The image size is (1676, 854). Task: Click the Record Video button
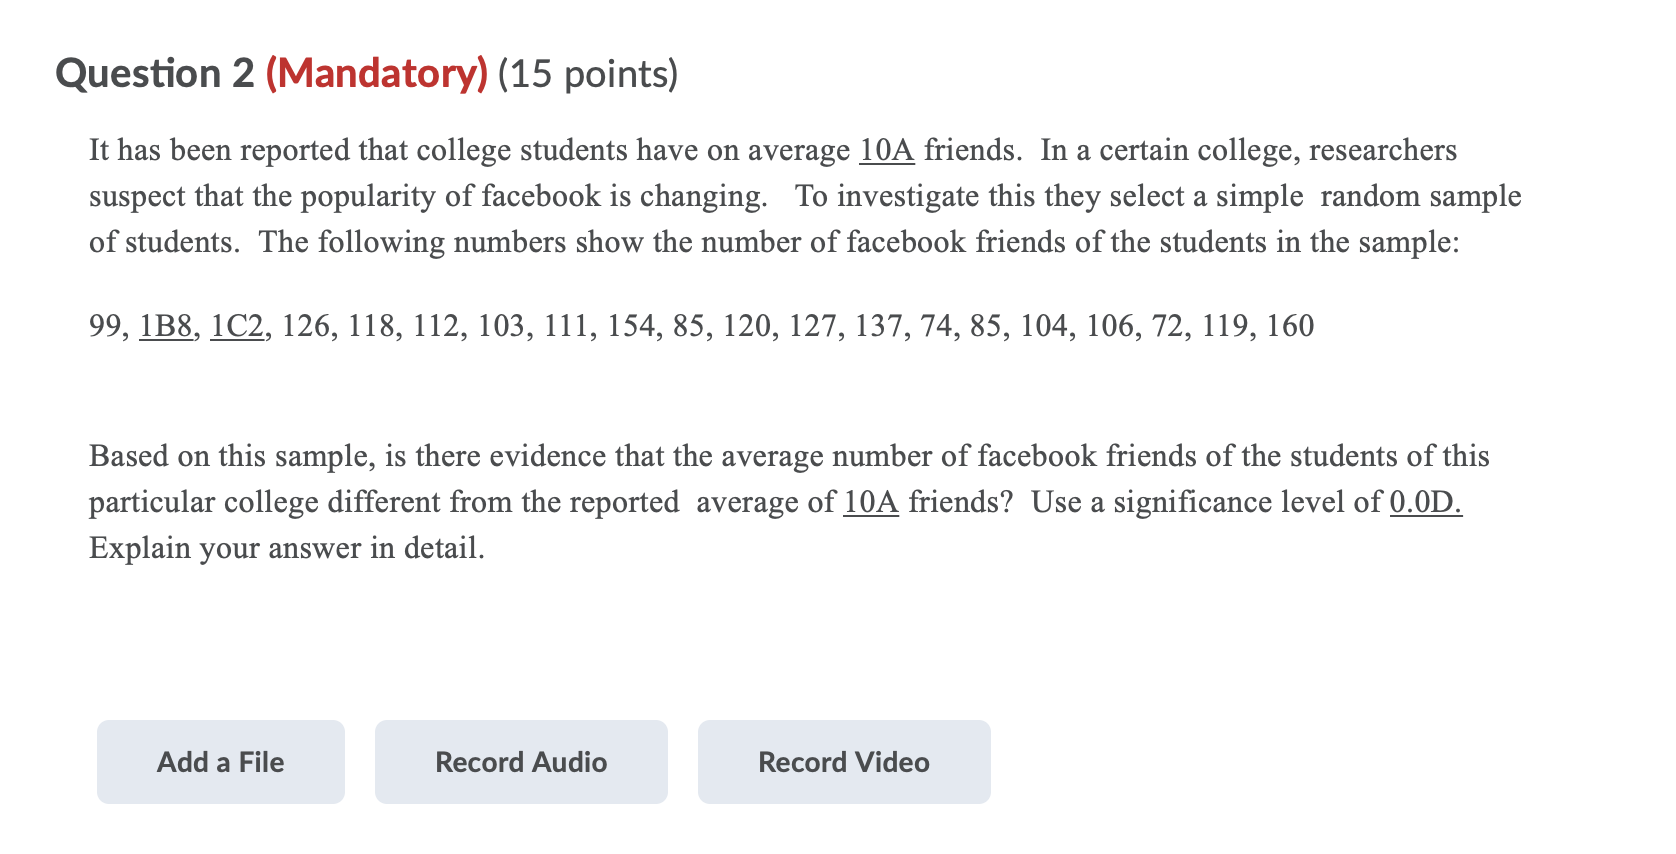tap(843, 761)
